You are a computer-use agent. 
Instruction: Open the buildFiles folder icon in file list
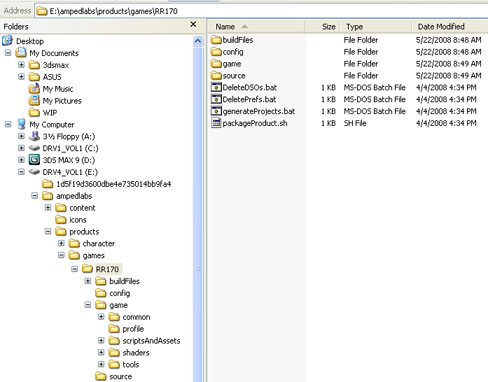216,40
